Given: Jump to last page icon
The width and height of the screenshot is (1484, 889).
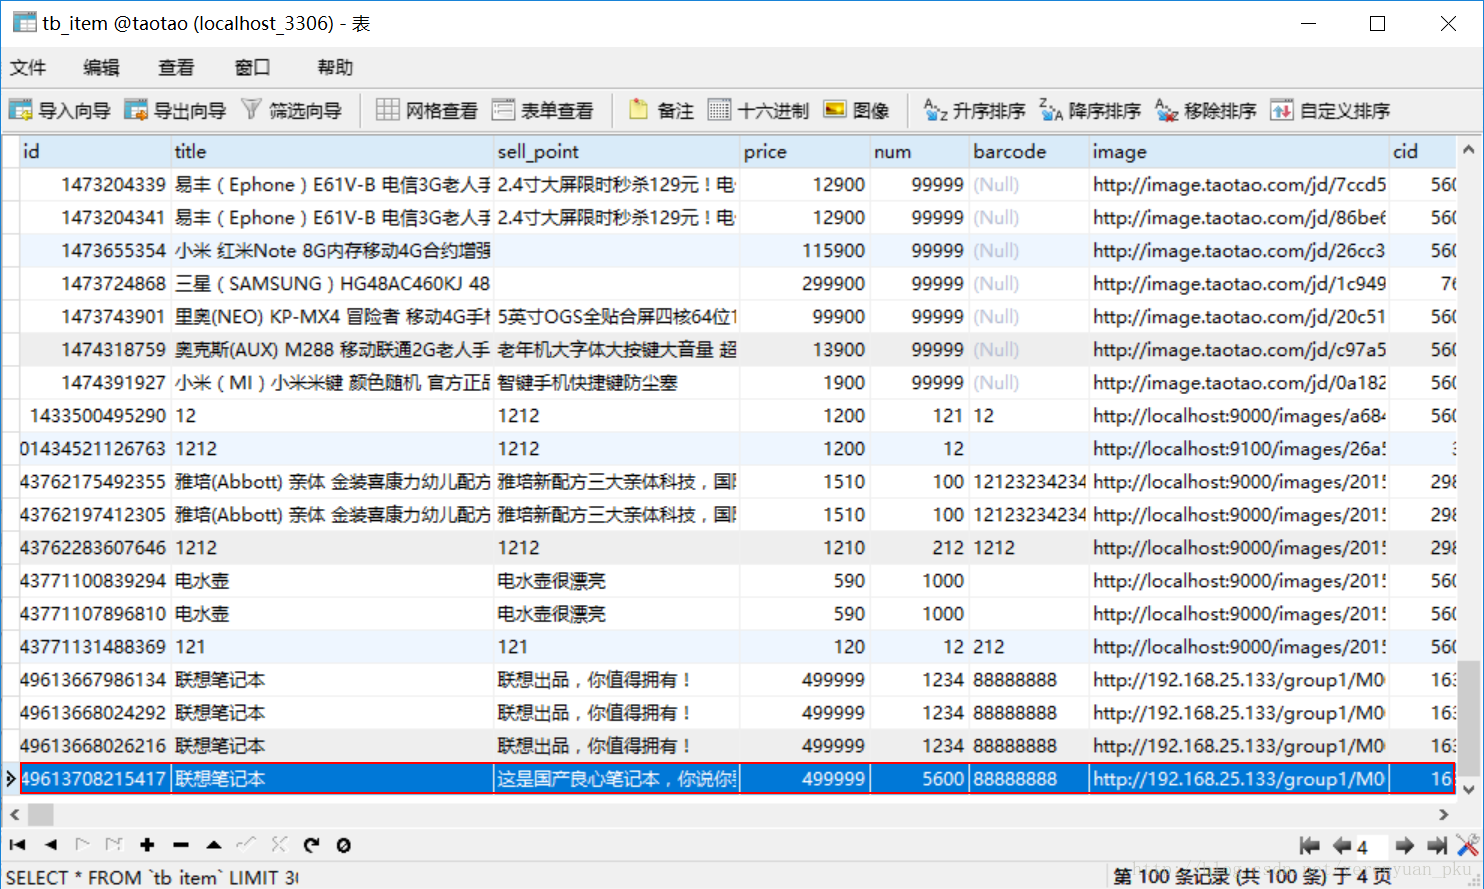Looking at the screenshot, I should (x=1437, y=846).
